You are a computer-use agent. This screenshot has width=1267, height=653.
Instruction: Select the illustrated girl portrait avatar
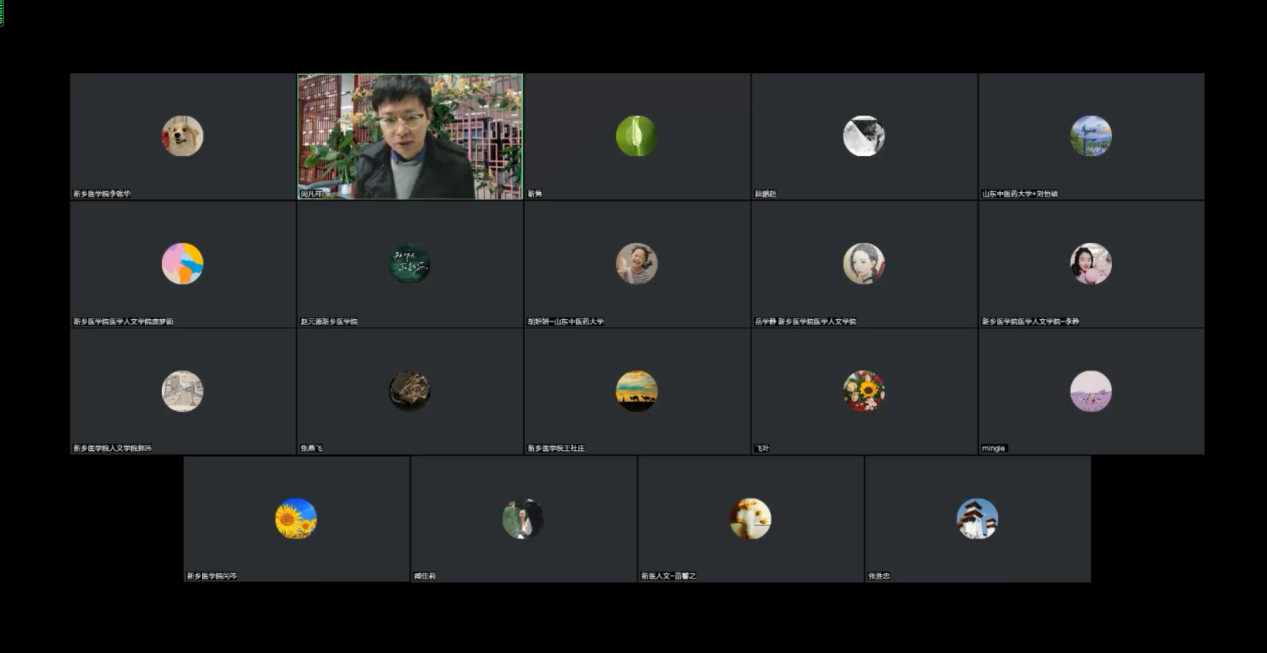[x=863, y=264]
